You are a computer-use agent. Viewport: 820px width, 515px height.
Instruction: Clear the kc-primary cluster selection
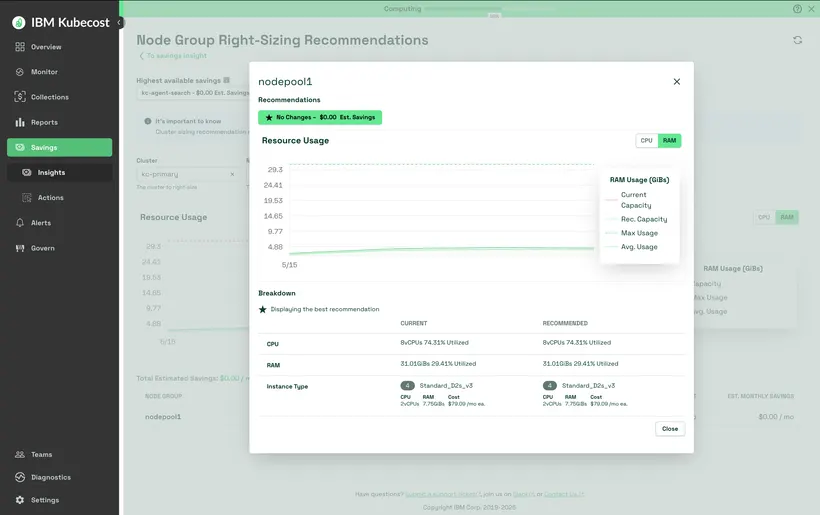point(232,174)
